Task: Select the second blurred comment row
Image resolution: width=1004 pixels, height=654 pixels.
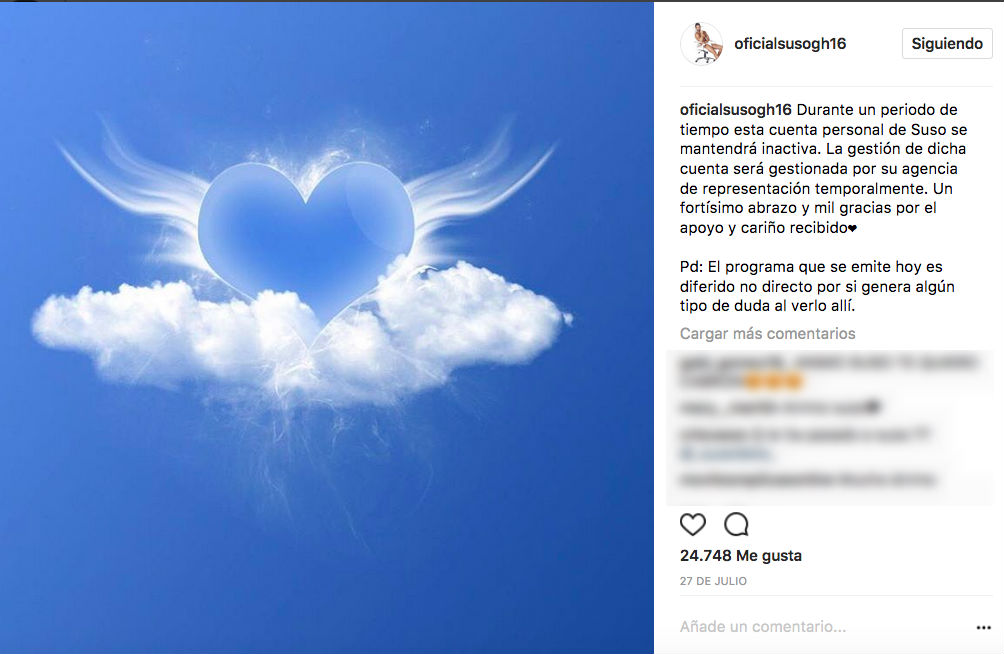Action: click(780, 407)
